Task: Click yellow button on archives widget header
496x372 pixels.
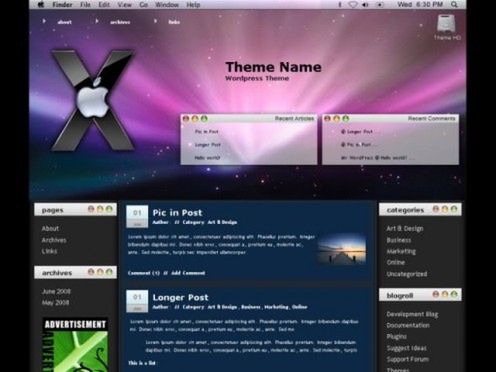Action: pos(100,272)
